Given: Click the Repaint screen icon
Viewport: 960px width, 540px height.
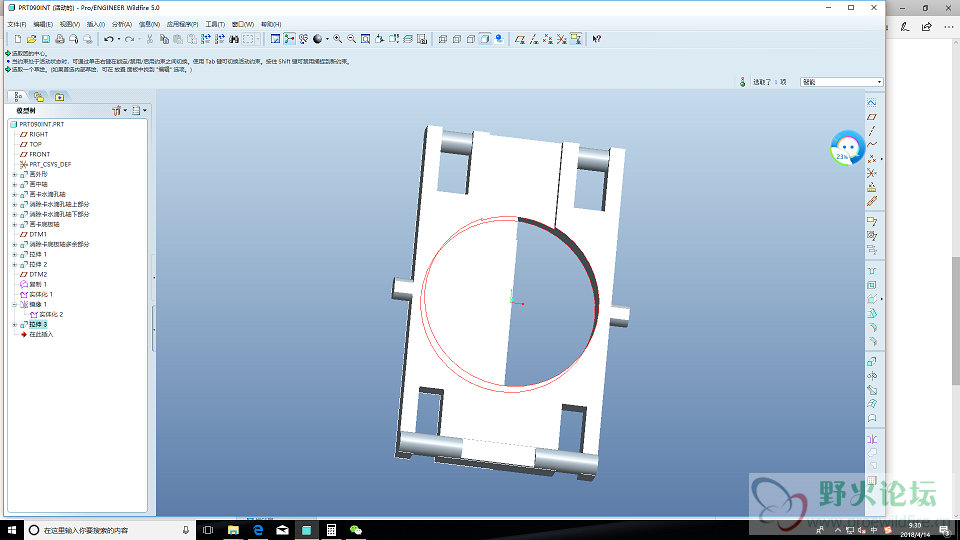Looking at the screenshot, I should (x=276, y=39).
